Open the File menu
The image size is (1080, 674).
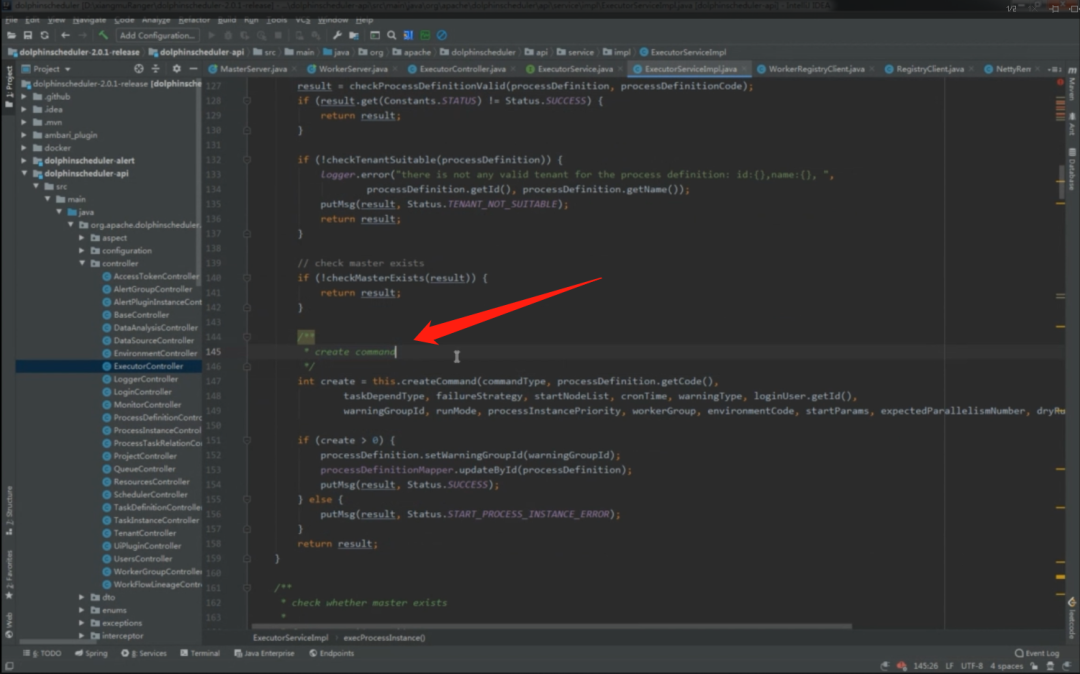coord(11,20)
